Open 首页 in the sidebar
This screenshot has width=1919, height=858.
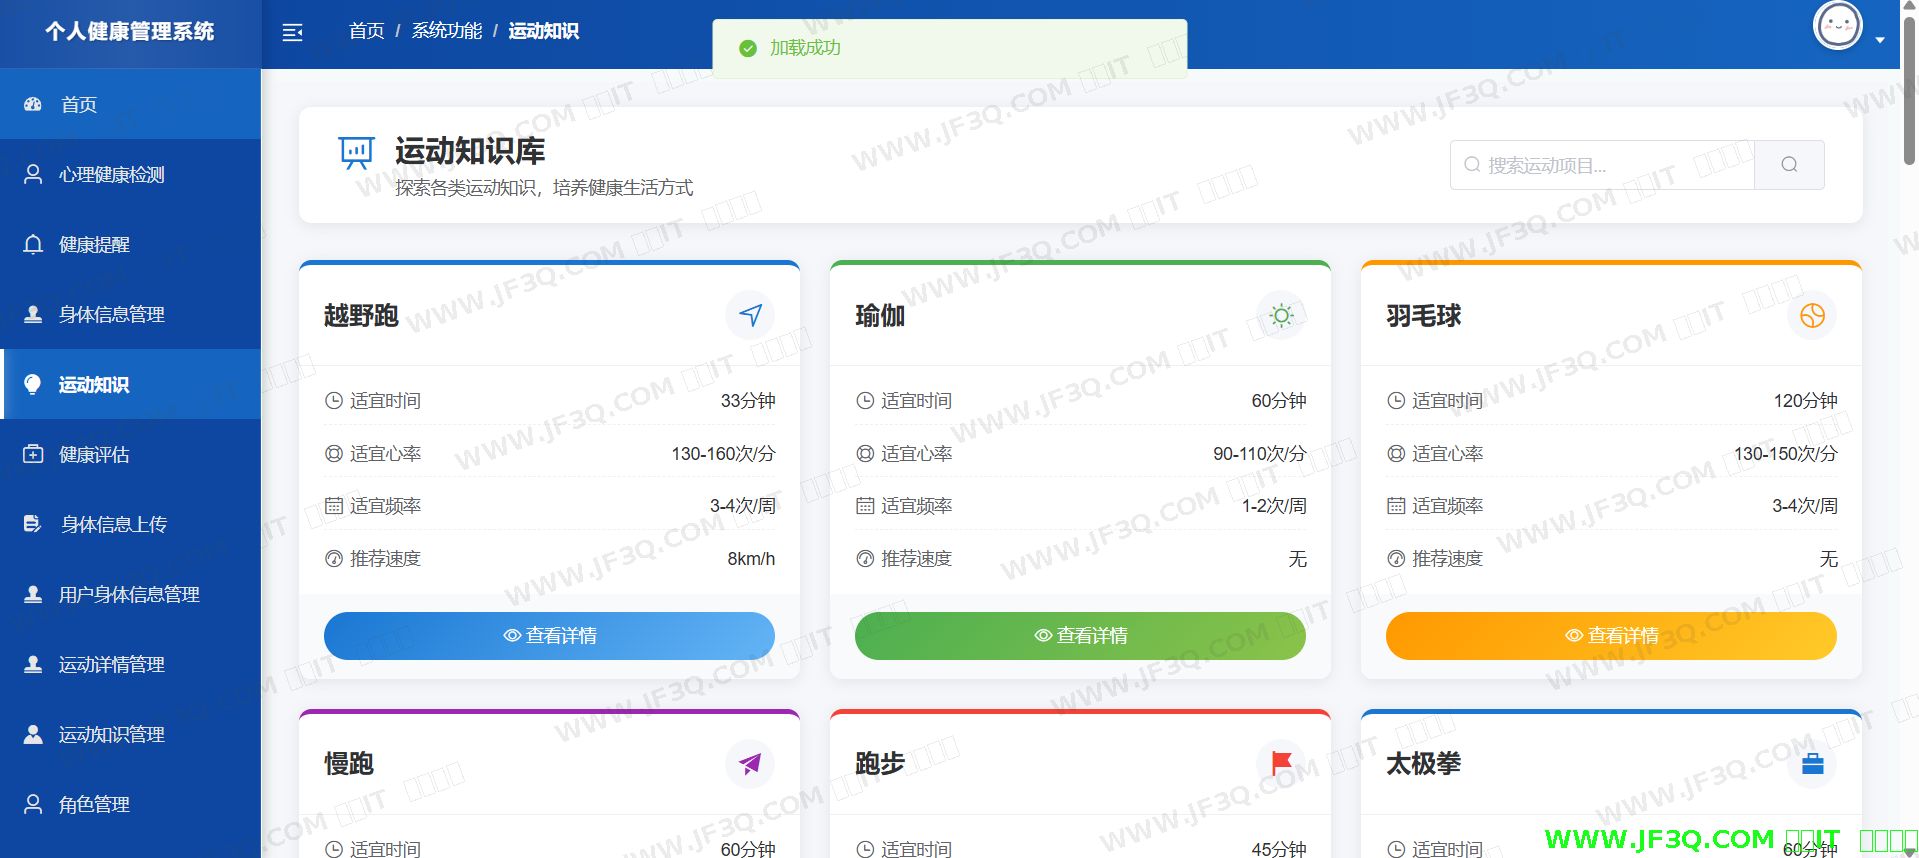pos(79,105)
